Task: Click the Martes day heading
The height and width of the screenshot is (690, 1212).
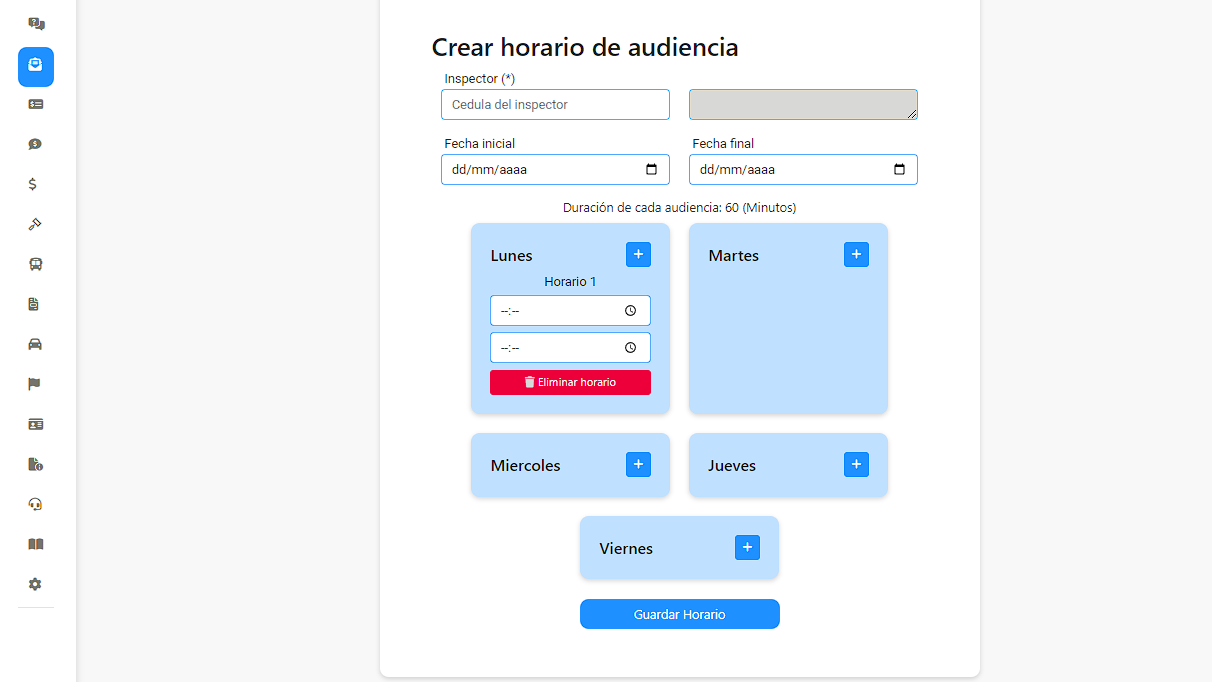Action: click(x=734, y=256)
